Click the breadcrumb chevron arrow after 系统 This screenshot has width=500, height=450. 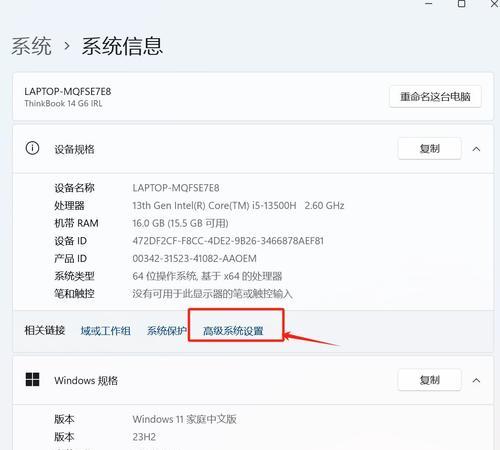67,46
